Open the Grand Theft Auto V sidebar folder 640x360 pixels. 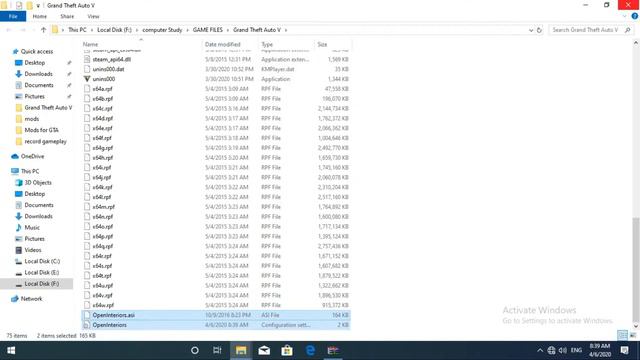click(48, 108)
